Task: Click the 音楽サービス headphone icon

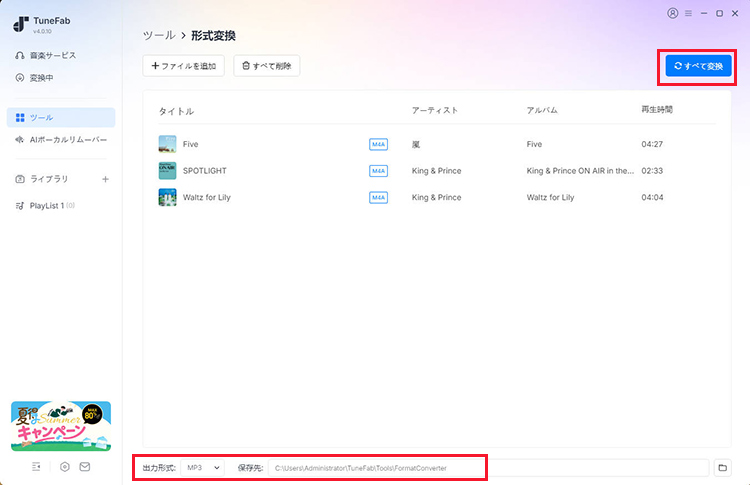Action: [x=20, y=55]
